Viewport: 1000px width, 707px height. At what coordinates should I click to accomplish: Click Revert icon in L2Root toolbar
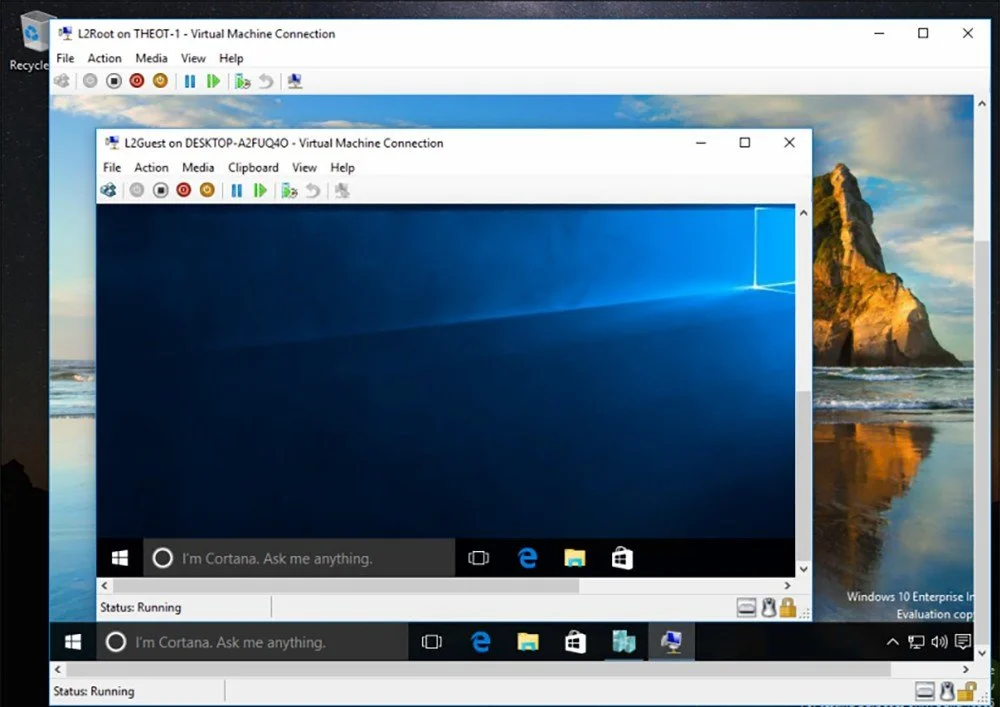(x=265, y=81)
